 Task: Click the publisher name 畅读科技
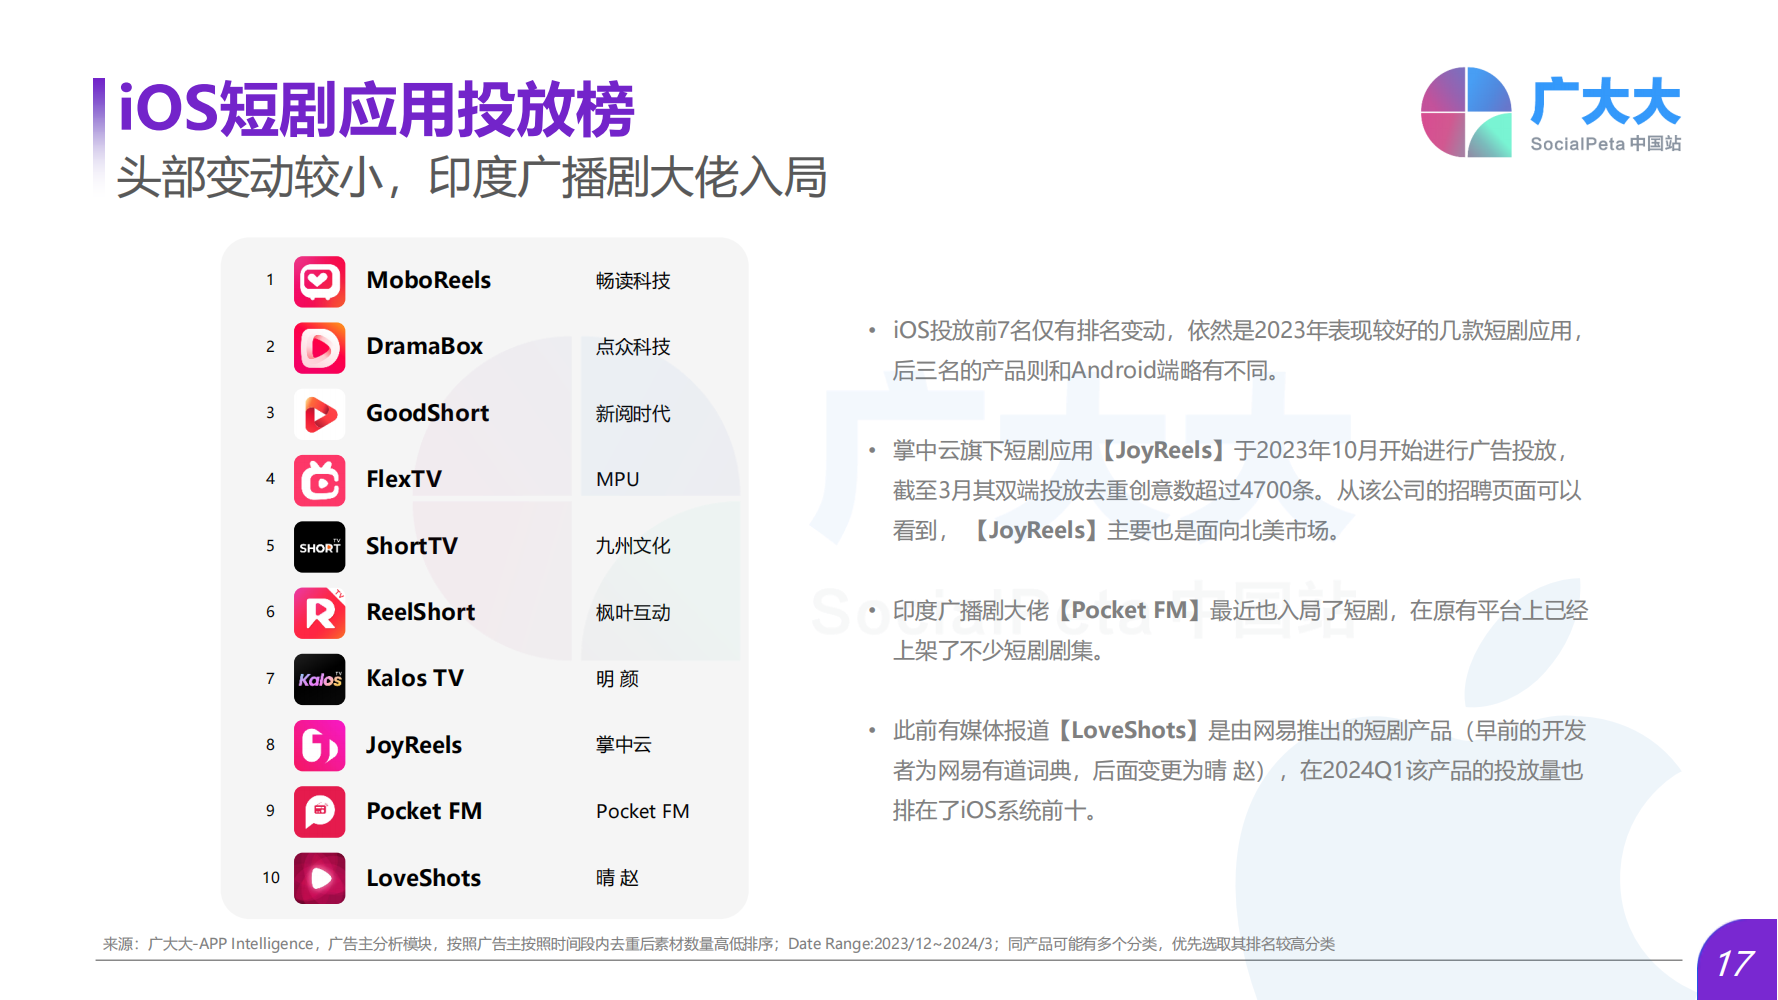632,281
